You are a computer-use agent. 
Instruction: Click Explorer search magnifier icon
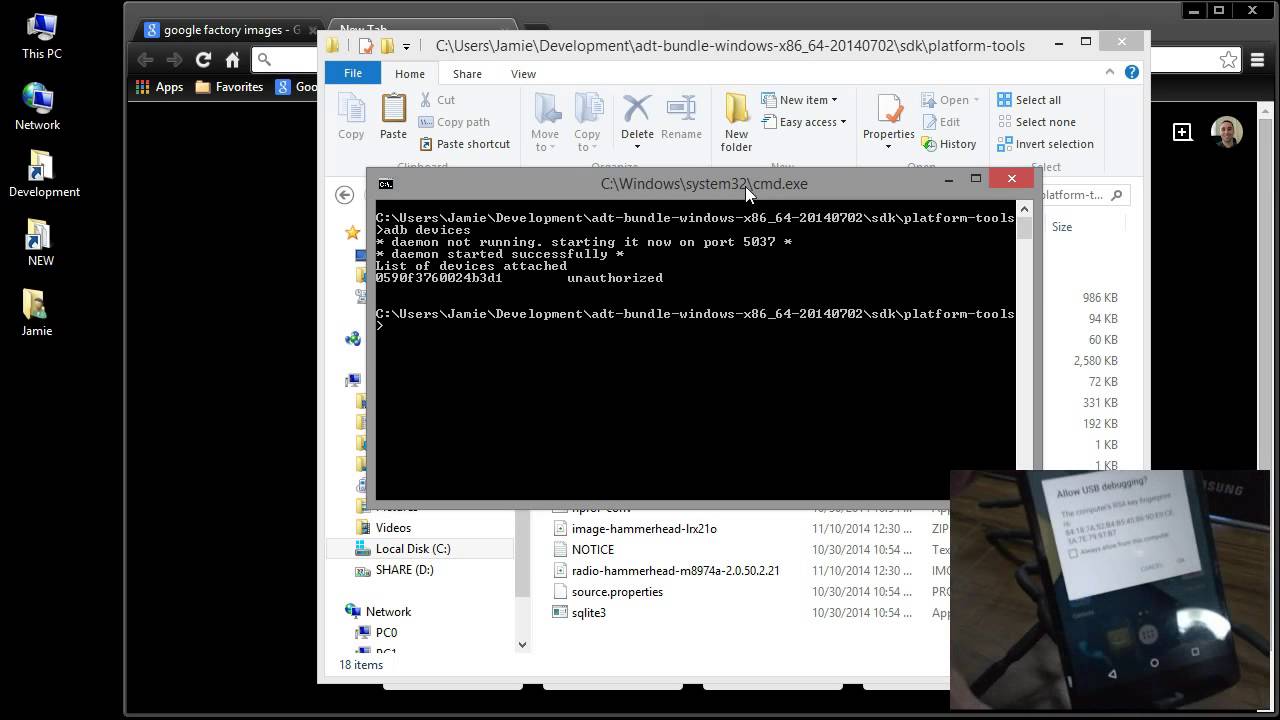[x=1117, y=195]
